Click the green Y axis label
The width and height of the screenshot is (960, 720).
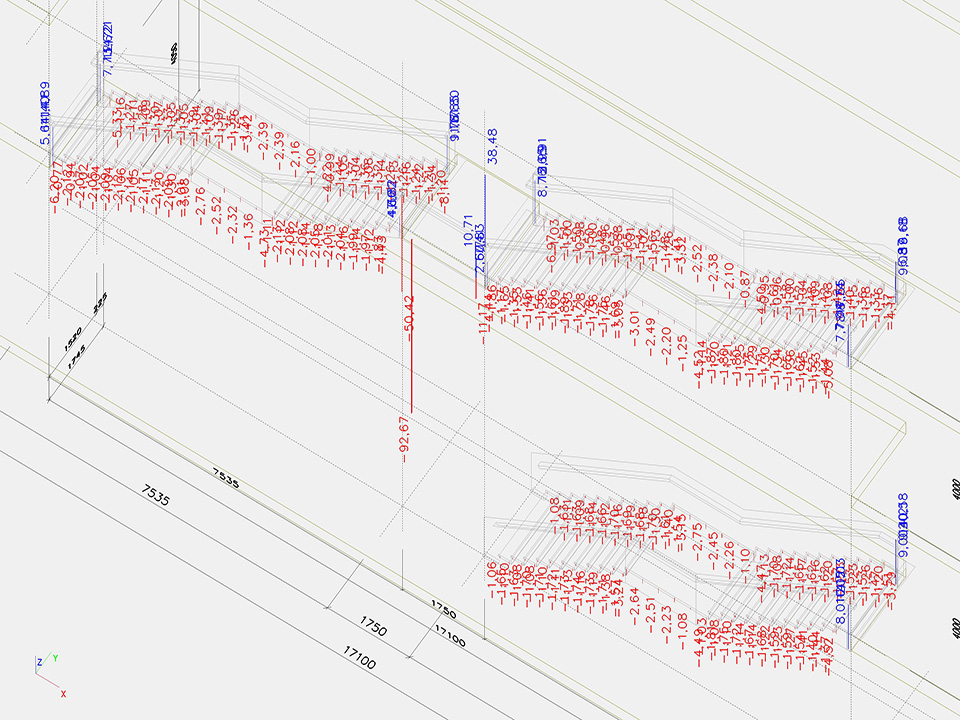56,659
